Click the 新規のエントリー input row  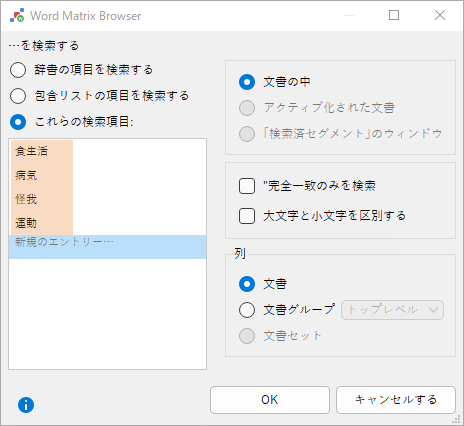[x=107, y=247]
